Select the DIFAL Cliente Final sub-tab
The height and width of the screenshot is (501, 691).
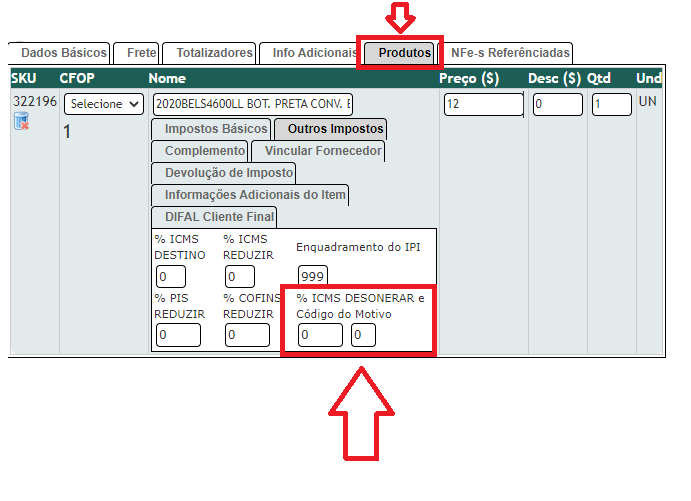point(214,217)
